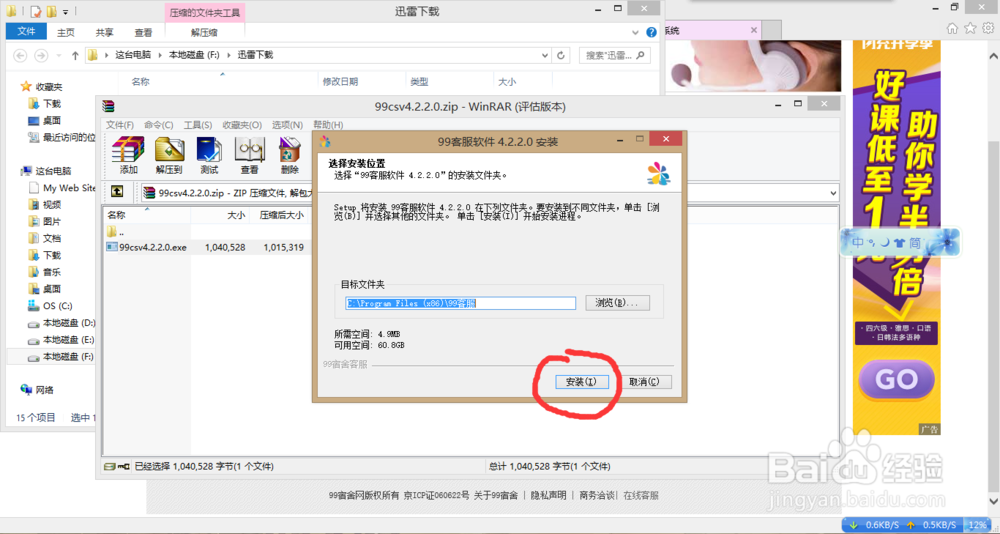Click the Explorer forward navigation arrow

(42, 56)
